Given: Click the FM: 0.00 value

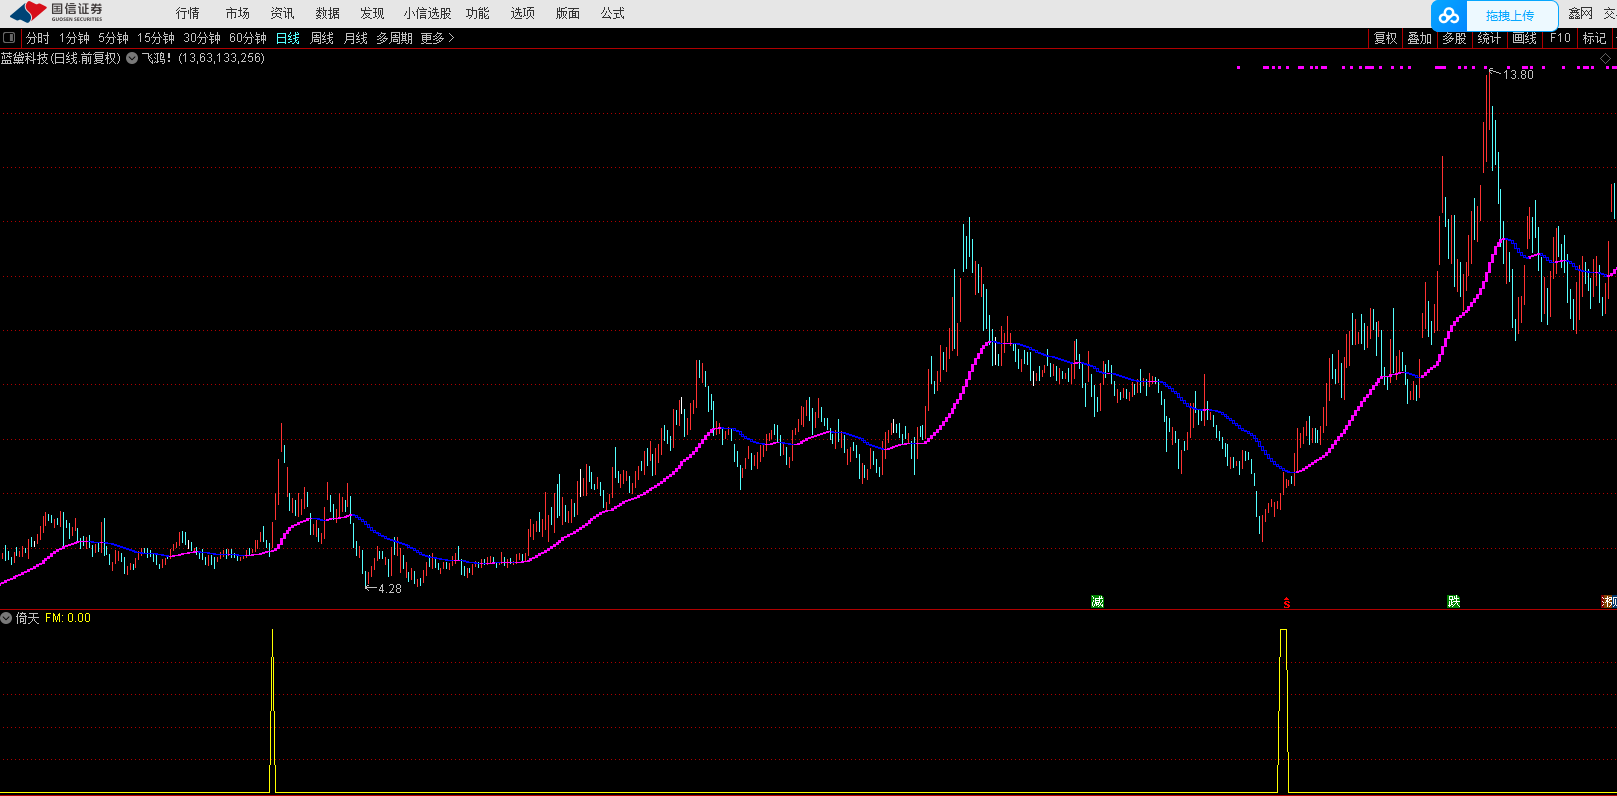Looking at the screenshot, I should (x=68, y=618).
